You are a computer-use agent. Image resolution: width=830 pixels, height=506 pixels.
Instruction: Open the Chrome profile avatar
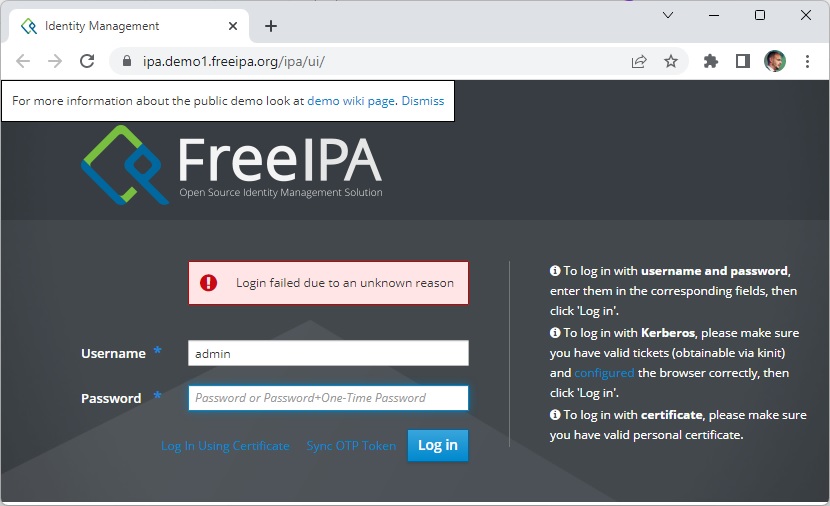click(x=774, y=61)
